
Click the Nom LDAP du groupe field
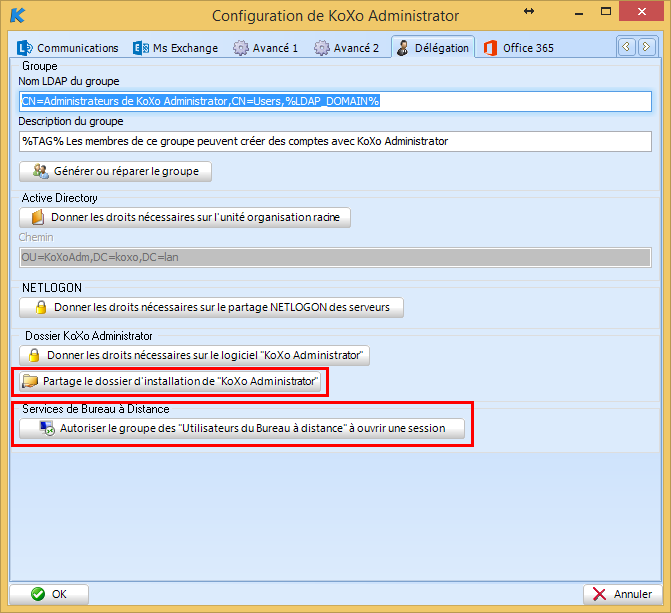tap(335, 101)
